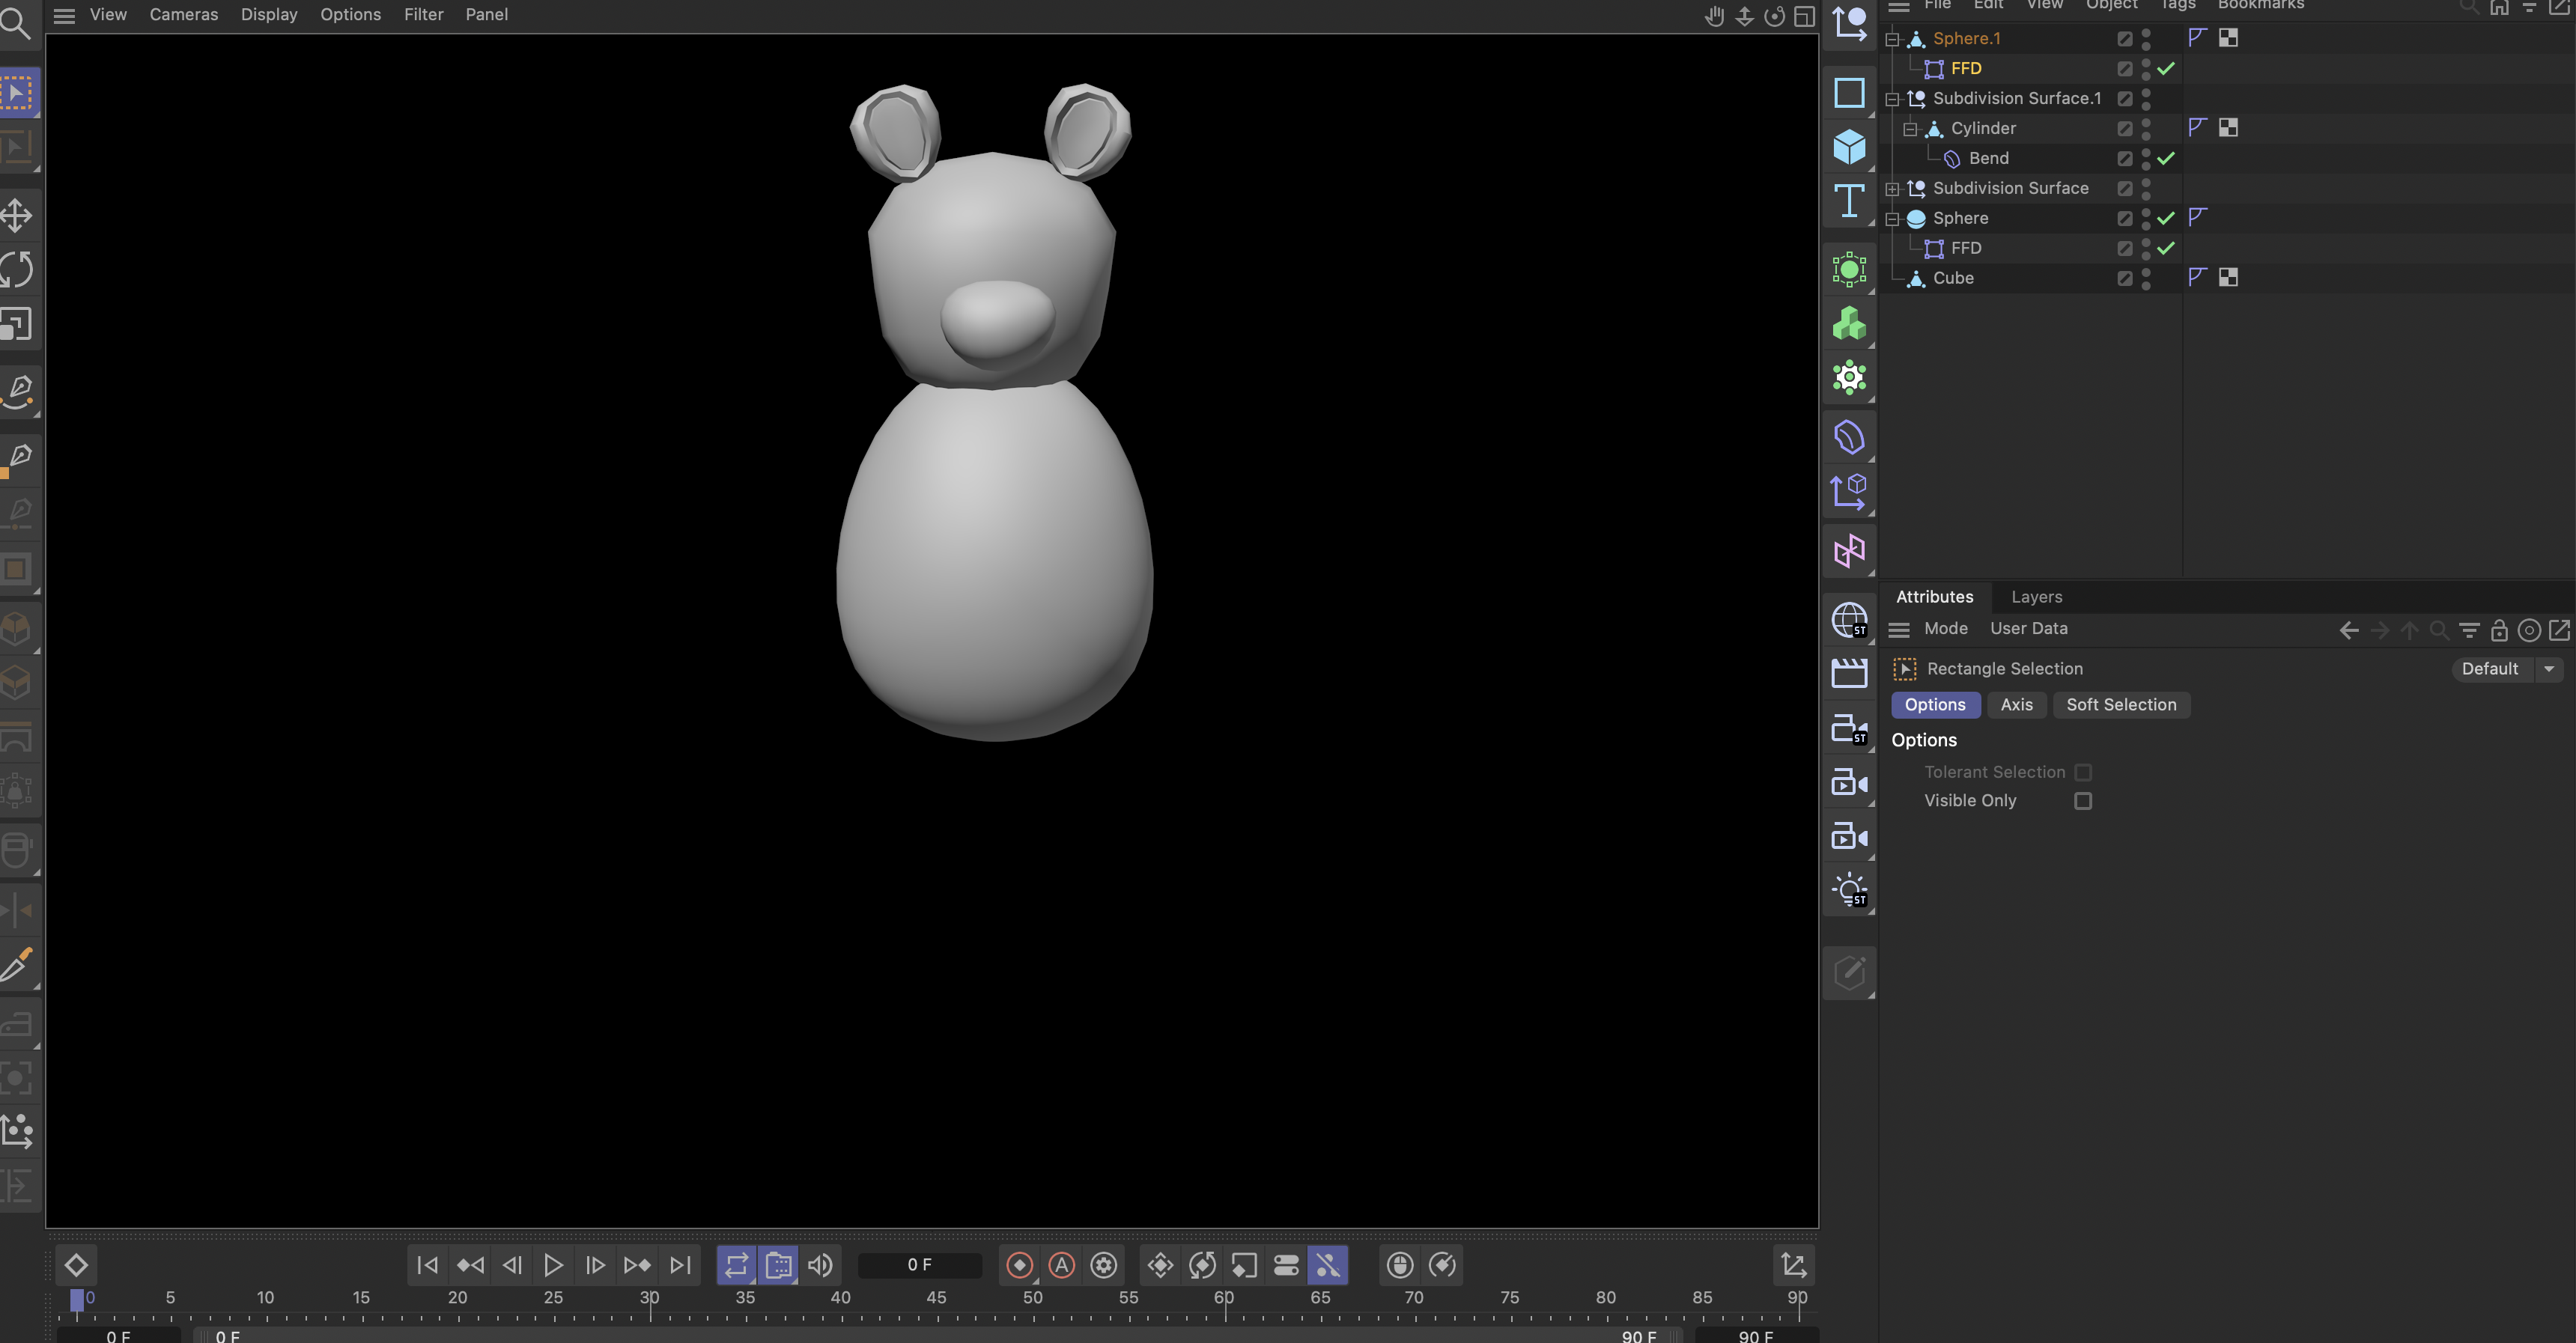Click the Autokeying icon near the timeline
Viewport: 2576px width, 1343px height.
(1061, 1264)
